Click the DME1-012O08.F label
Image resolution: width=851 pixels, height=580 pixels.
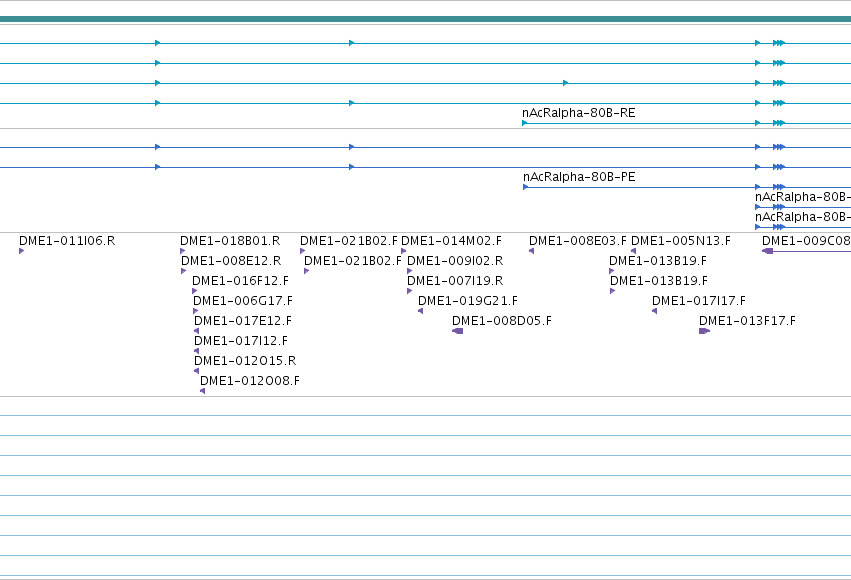pos(250,381)
